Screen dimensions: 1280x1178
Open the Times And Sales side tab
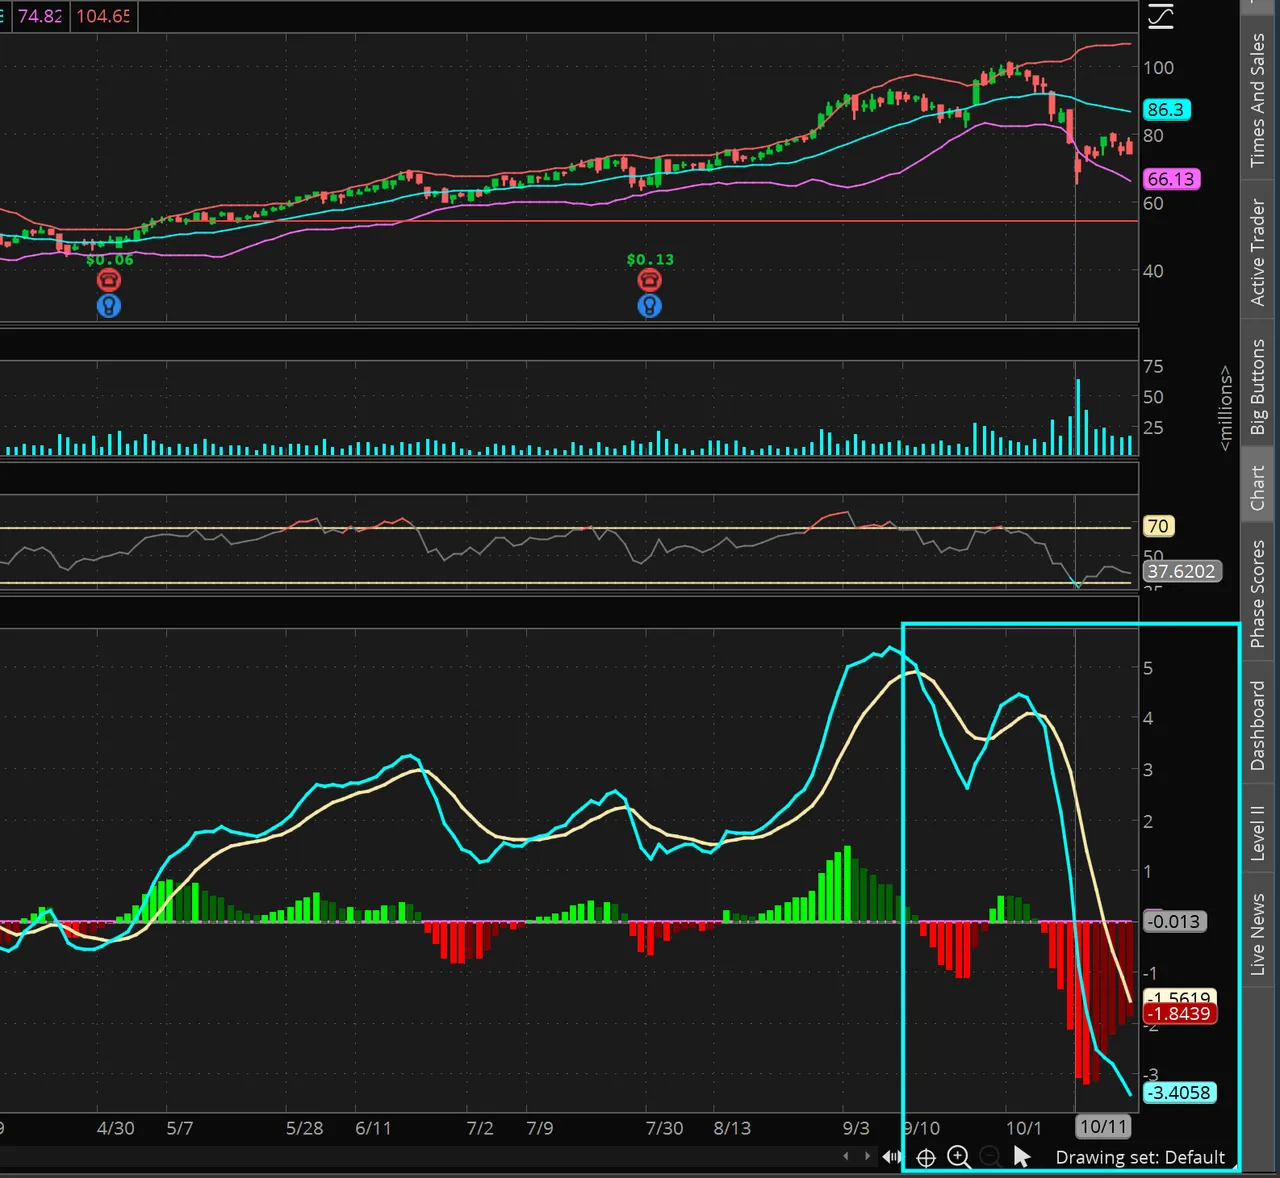click(1258, 98)
